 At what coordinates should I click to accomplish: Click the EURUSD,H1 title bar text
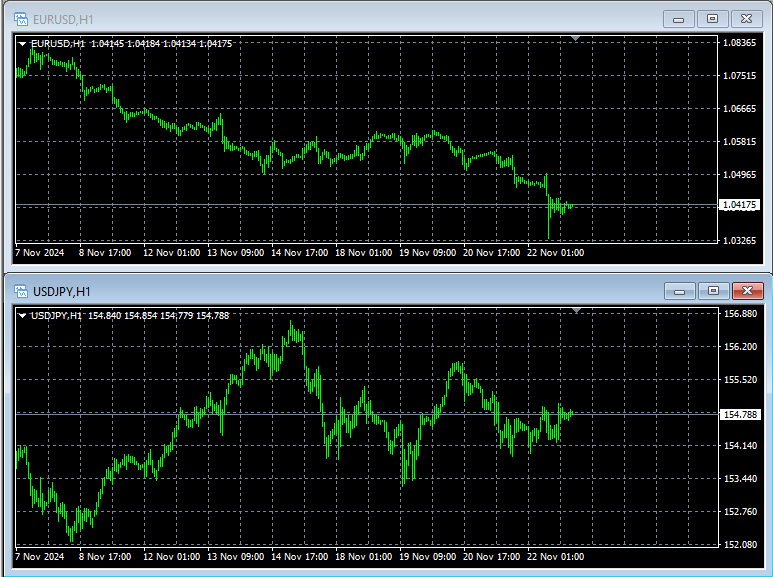[63, 20]
